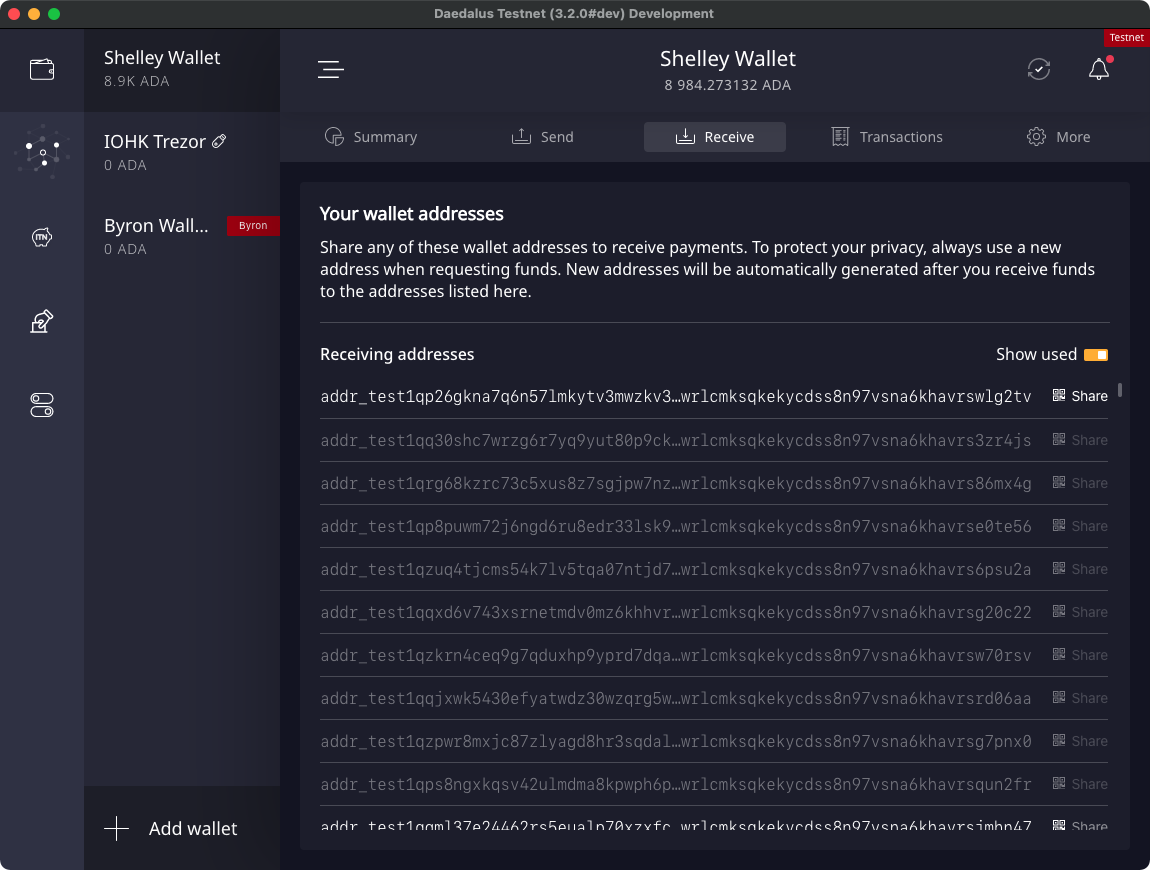
Task: Open the More tab gear menu
Action: (1058, 137)
